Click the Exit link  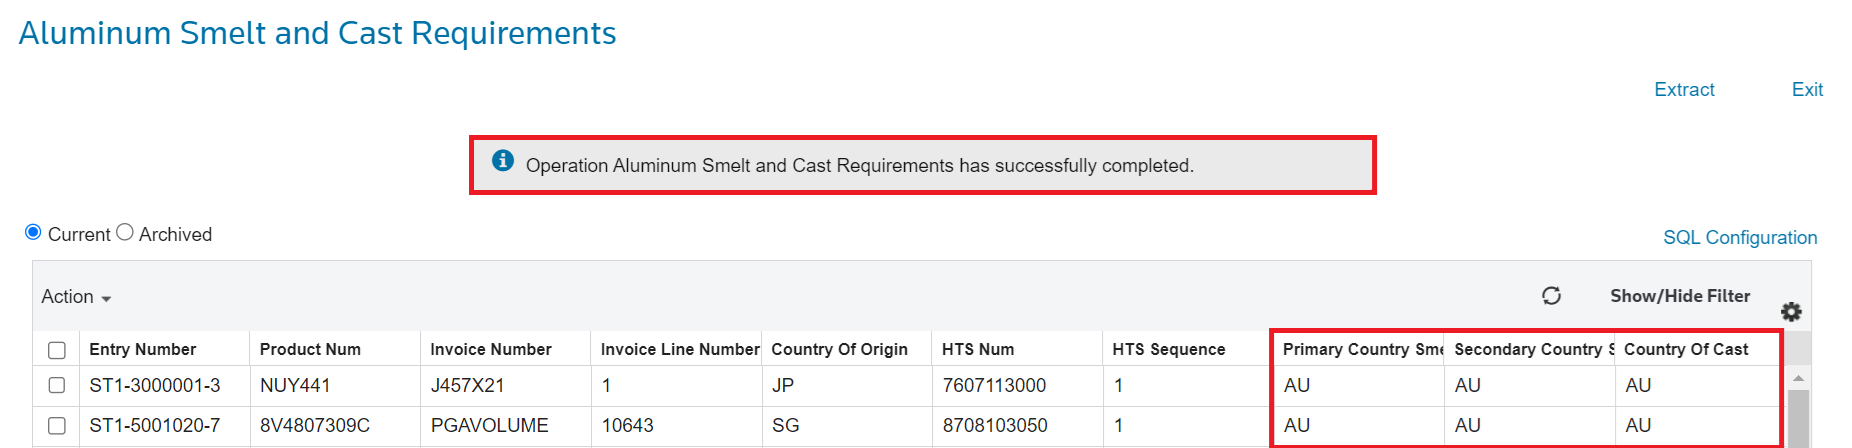[1807, 90]
